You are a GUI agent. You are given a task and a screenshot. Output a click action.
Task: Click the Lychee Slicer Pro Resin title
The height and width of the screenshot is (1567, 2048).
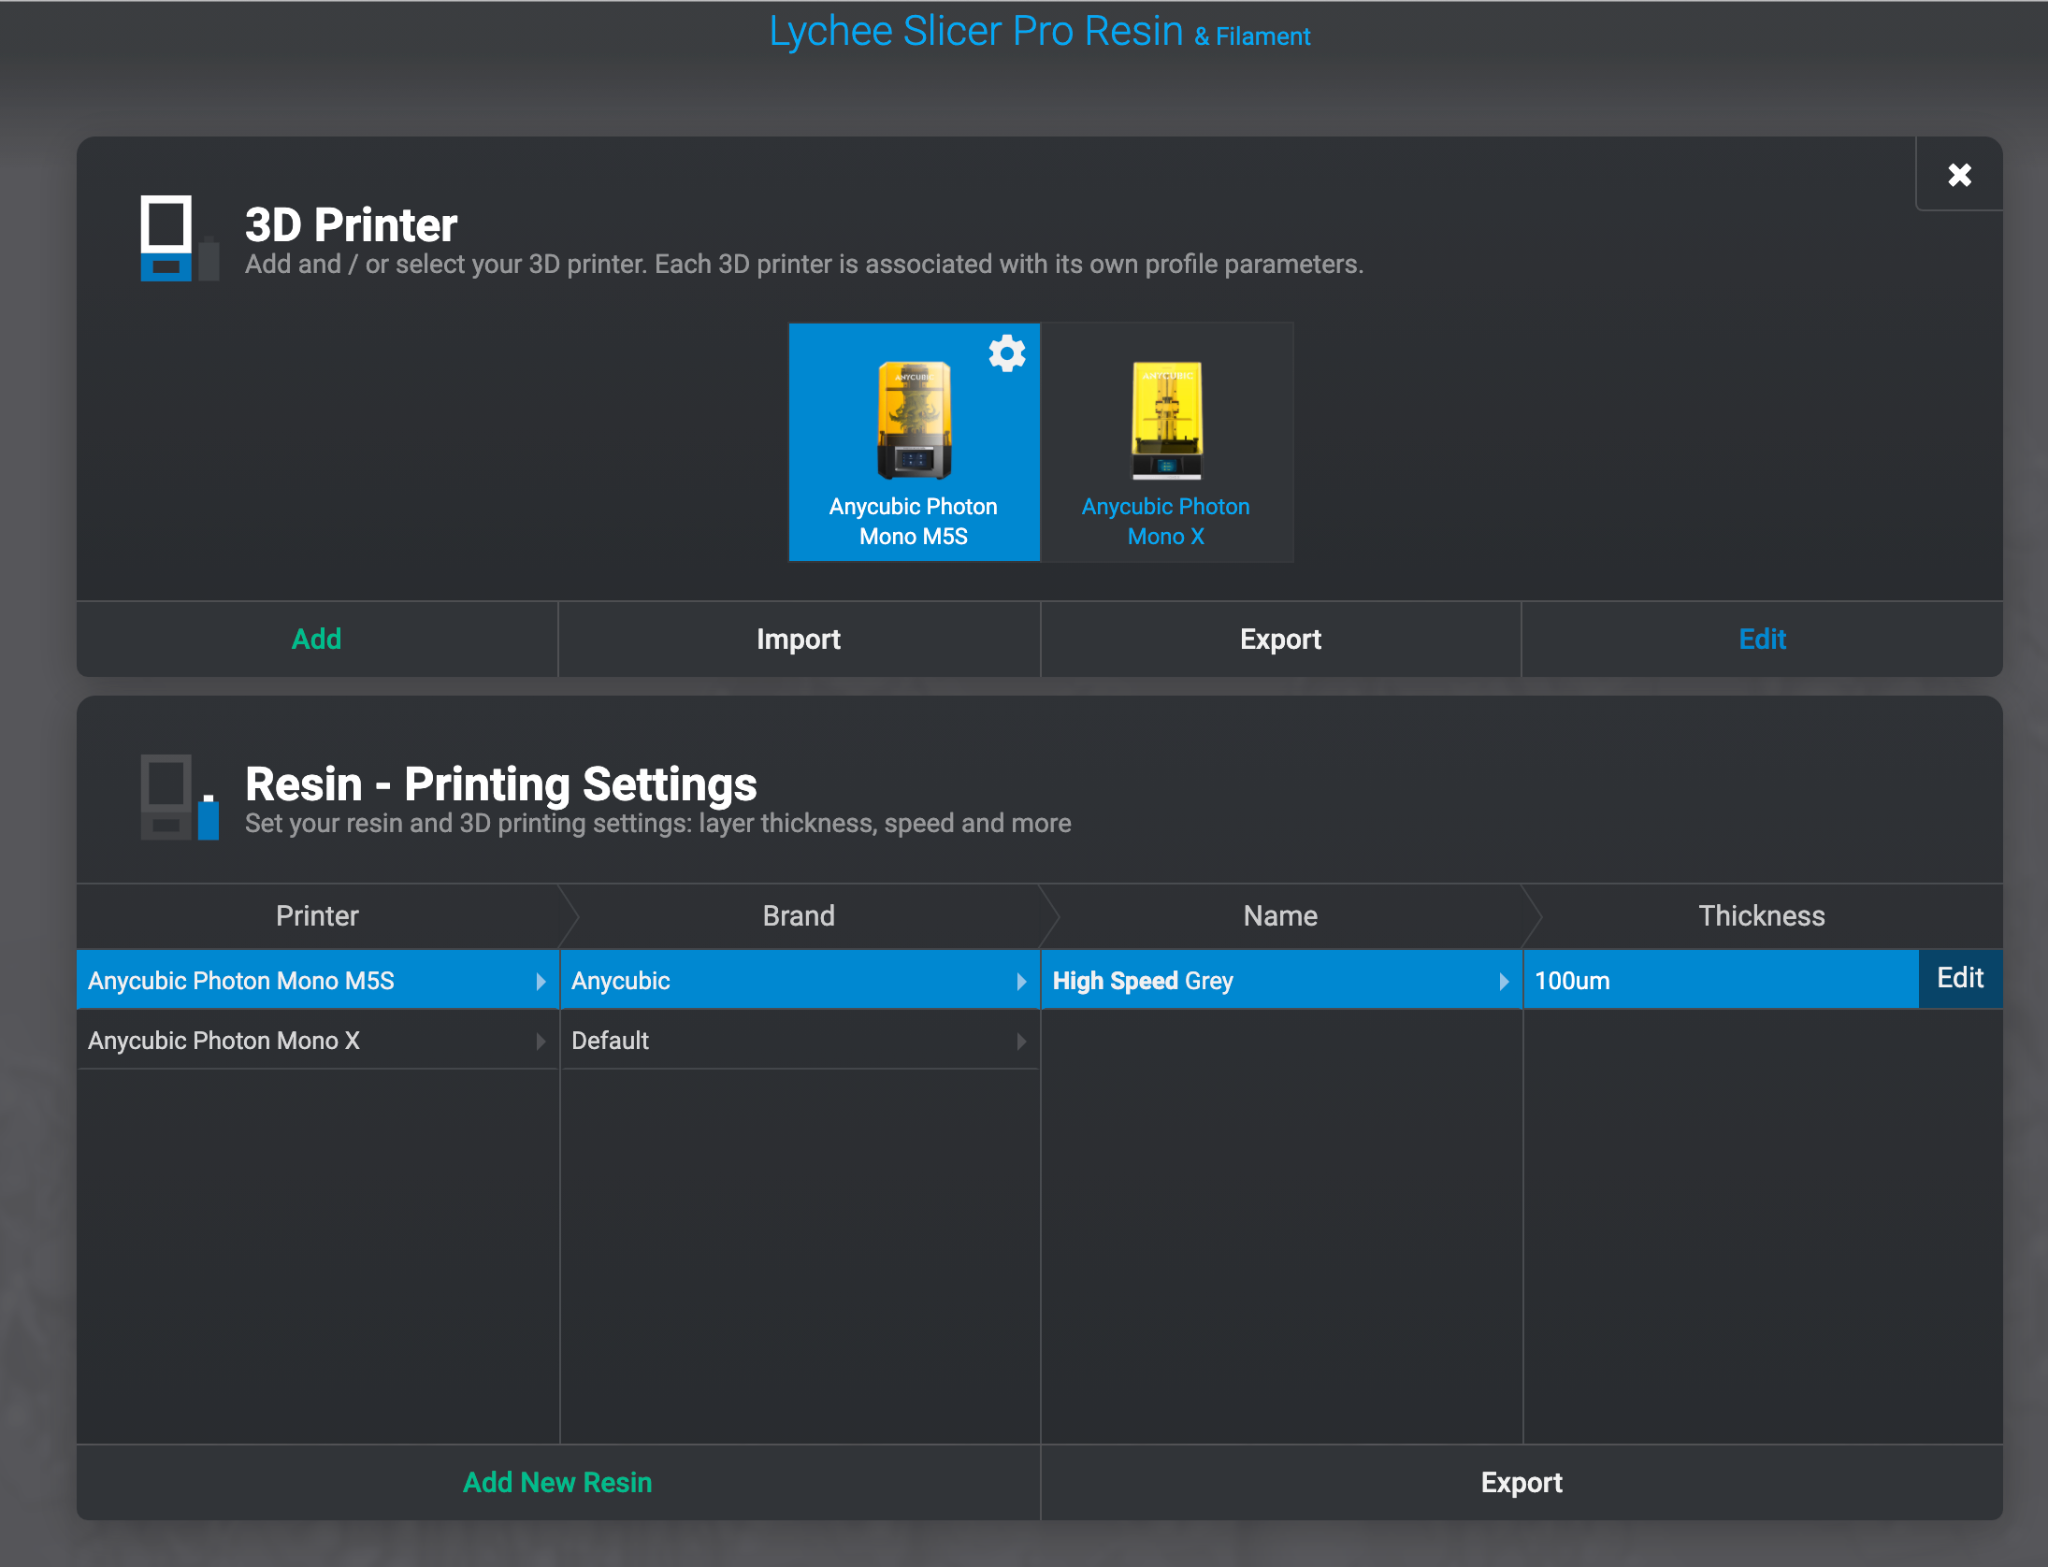point(976,31)
